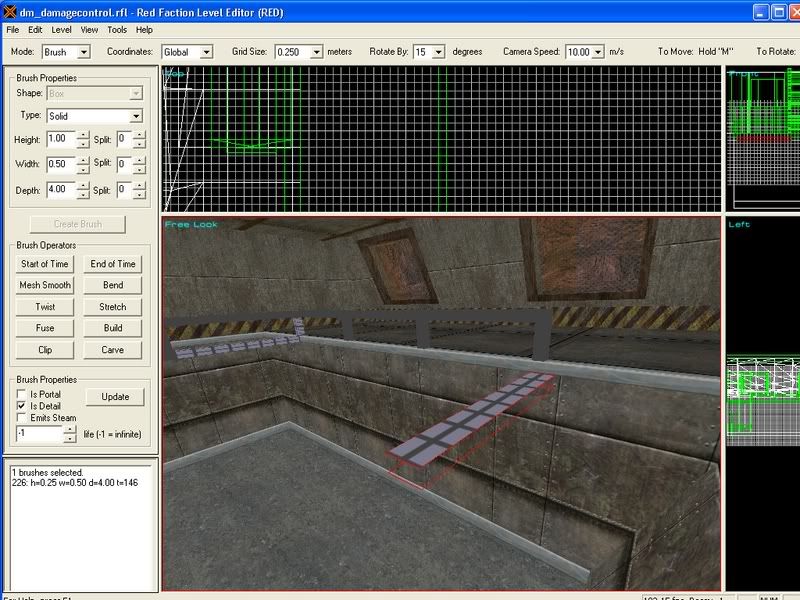Click the Height Split field
Screen dimensions: 800x600
pyautogui.click(x=124, y=139)
